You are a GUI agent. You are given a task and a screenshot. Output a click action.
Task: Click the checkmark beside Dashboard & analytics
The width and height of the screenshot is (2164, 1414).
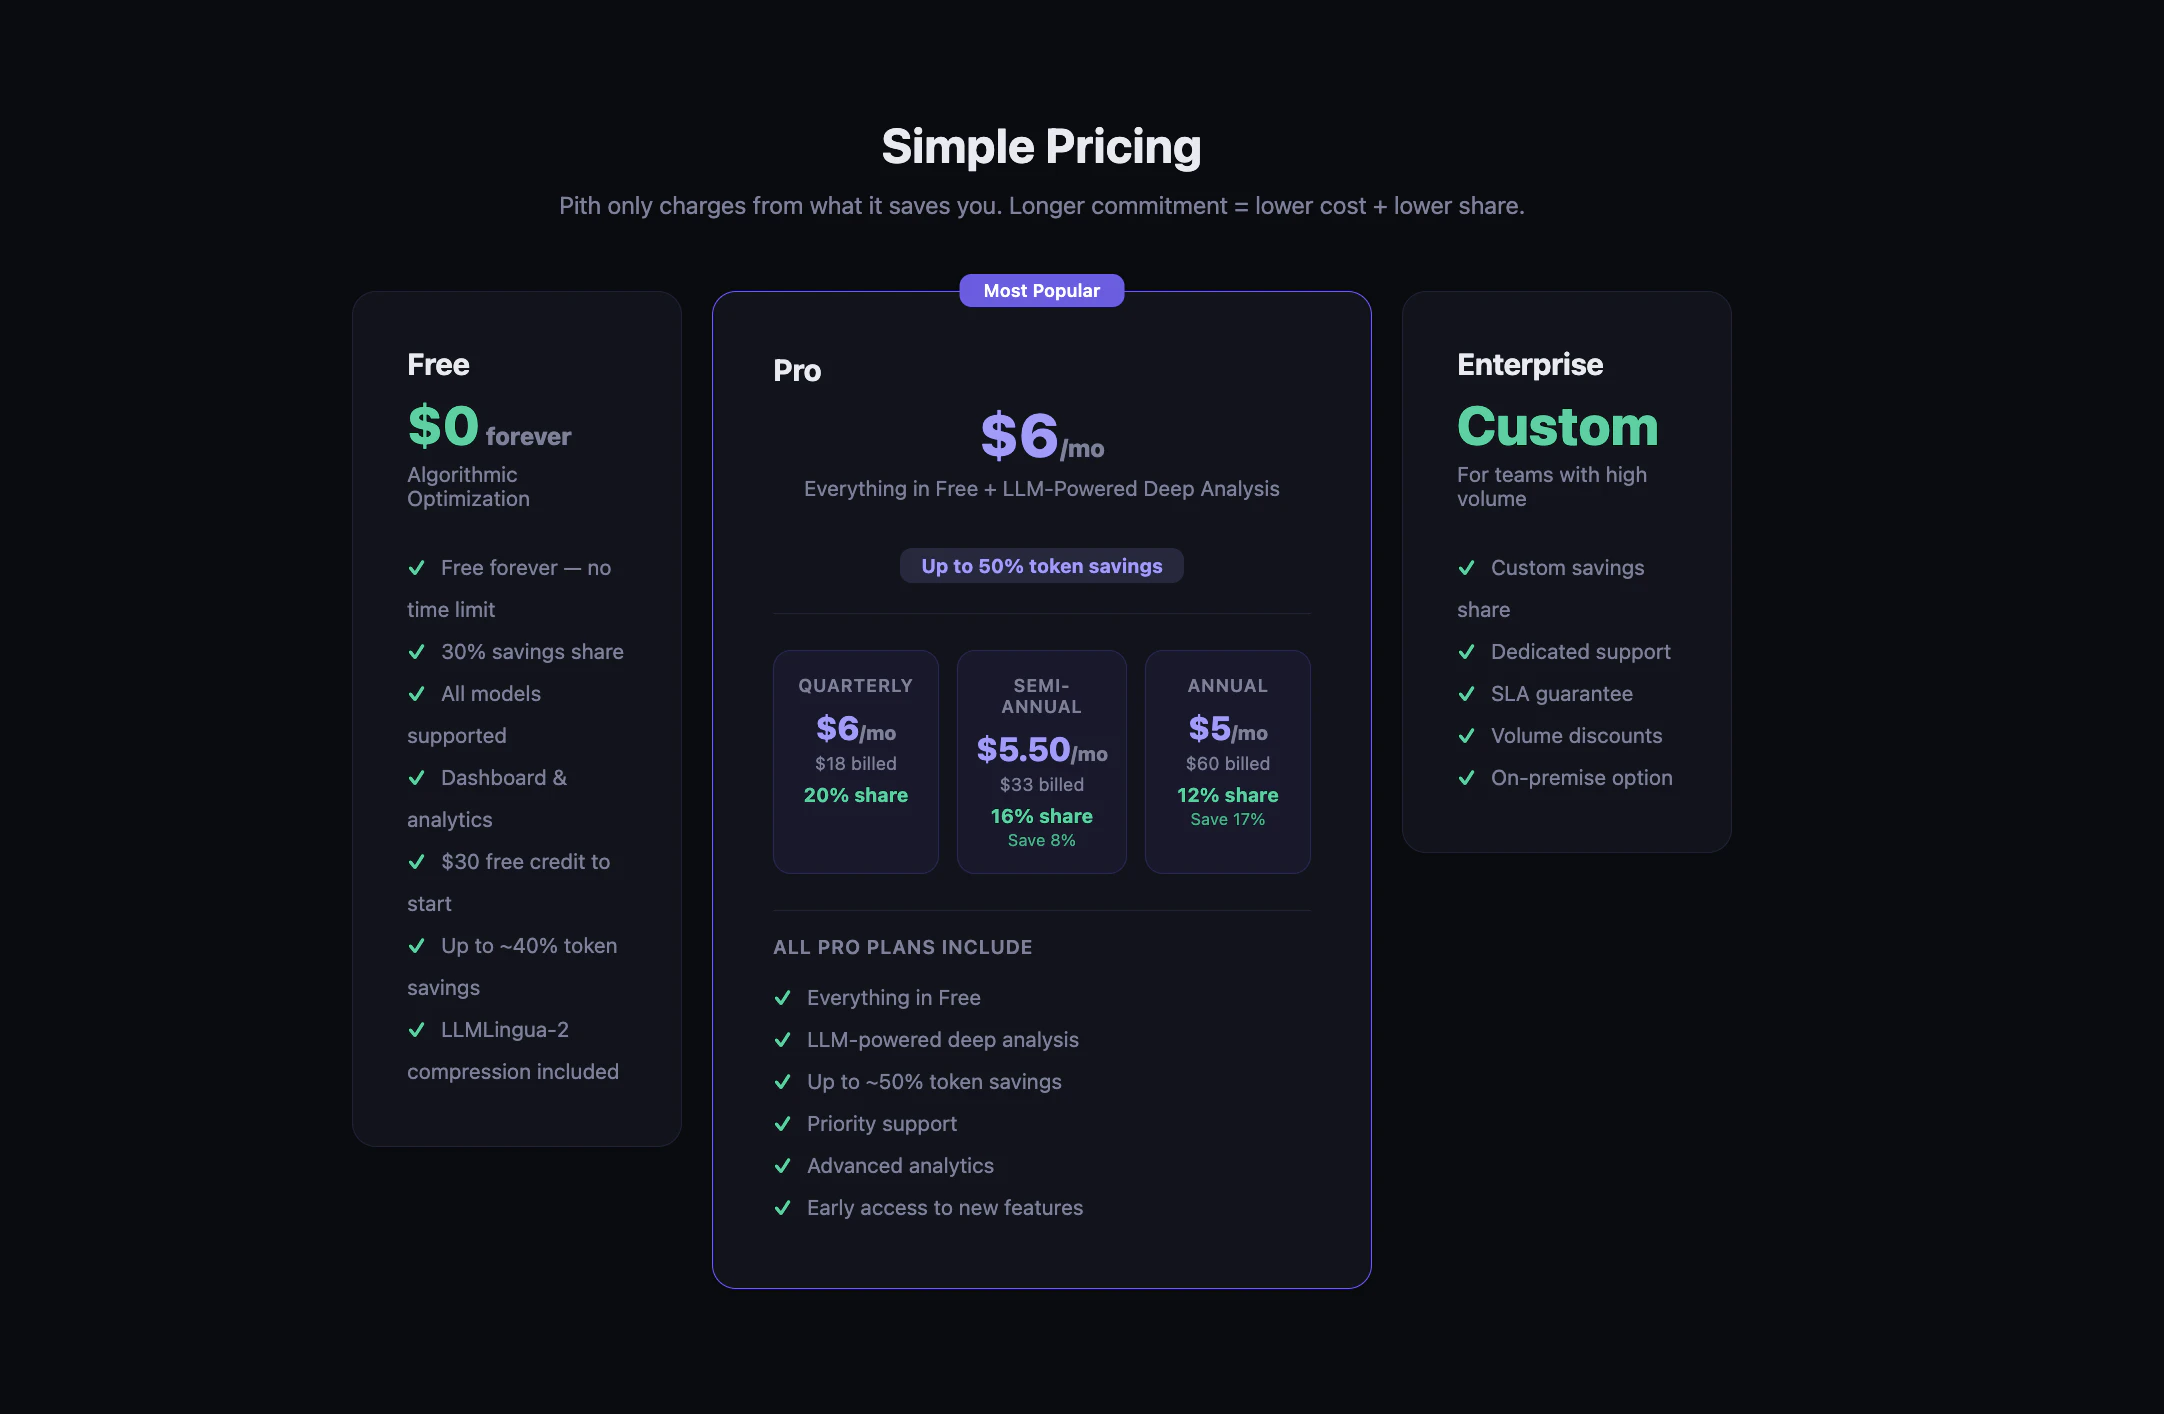click(x=418, y=778)
